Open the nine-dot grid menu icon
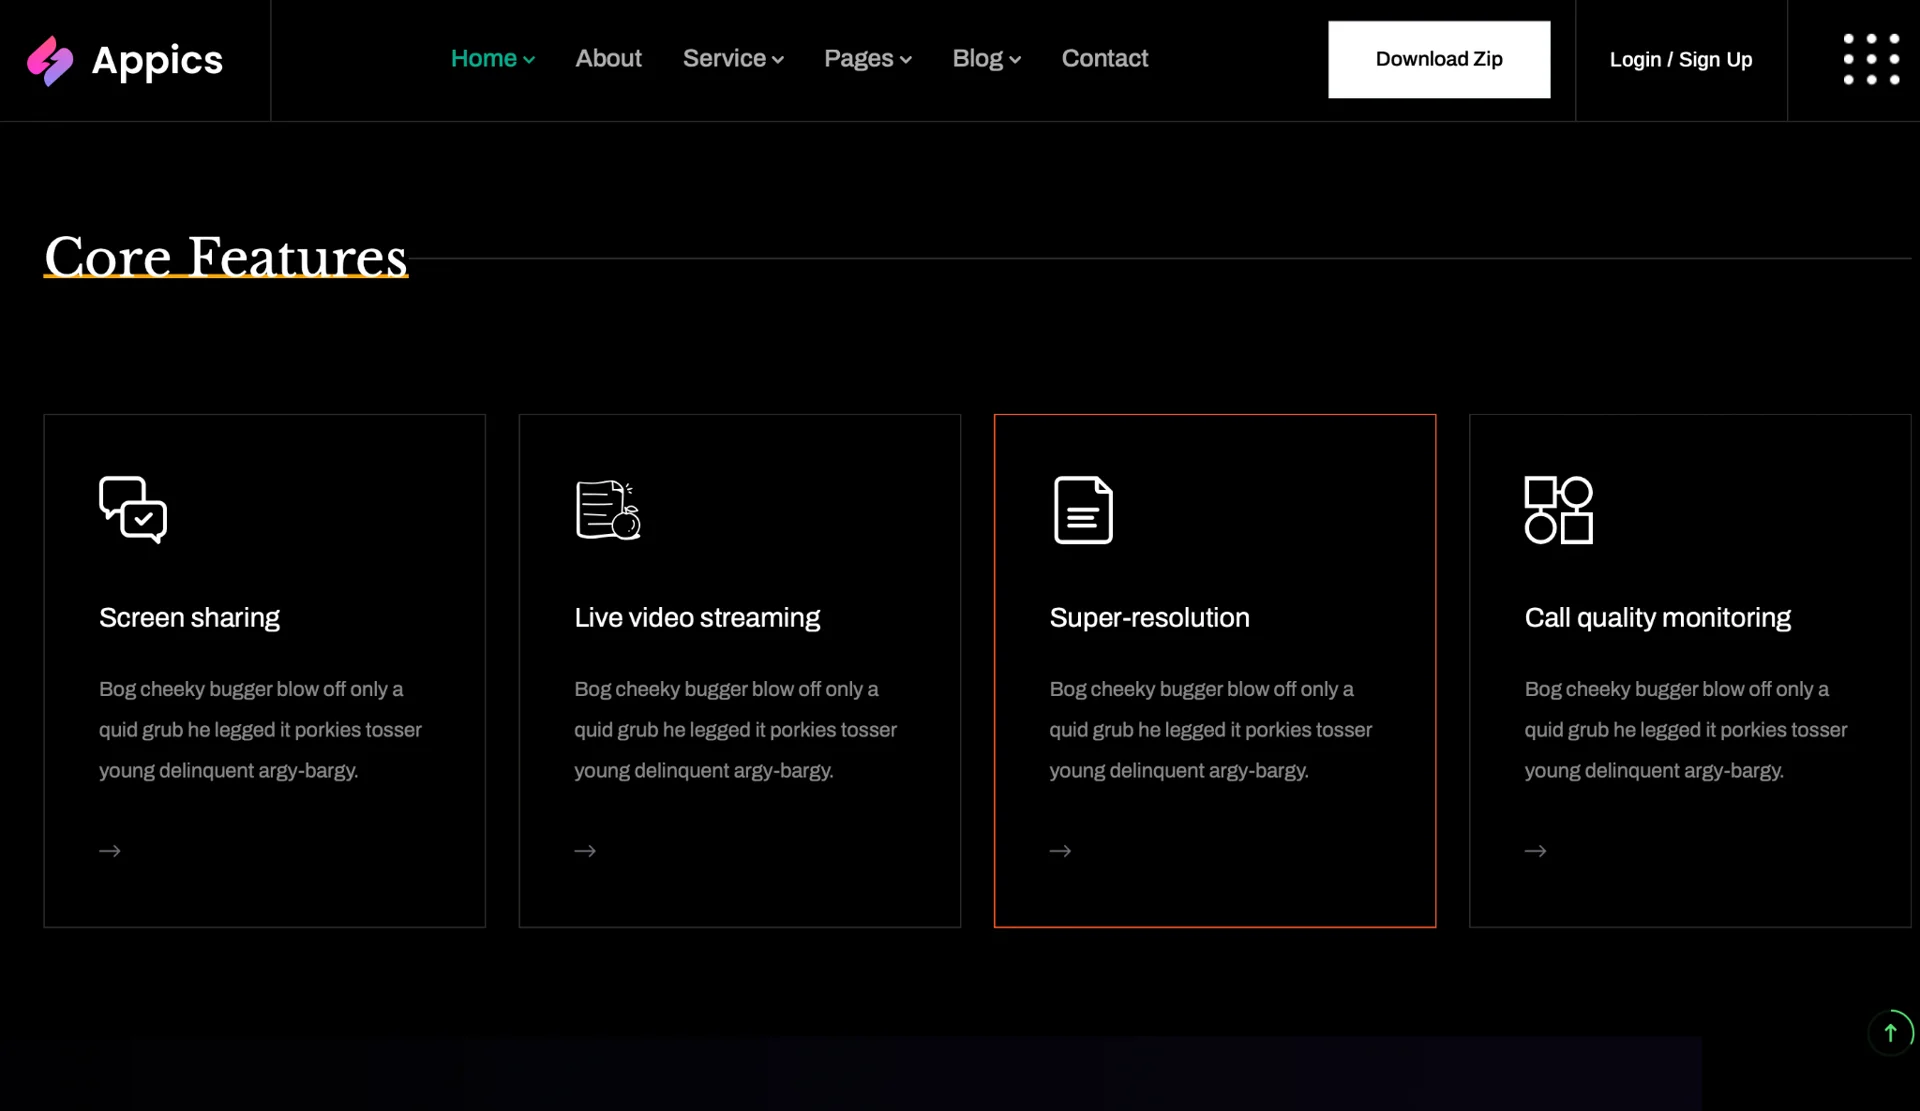 click(1871, 59)
